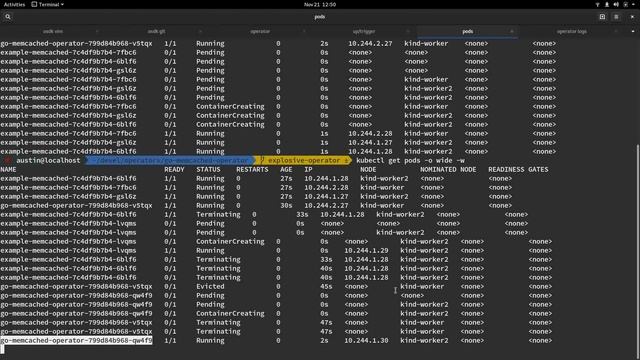640x360 pixels.
Task: Close the 'osdk git' tab
Action: tap(200, 31)
